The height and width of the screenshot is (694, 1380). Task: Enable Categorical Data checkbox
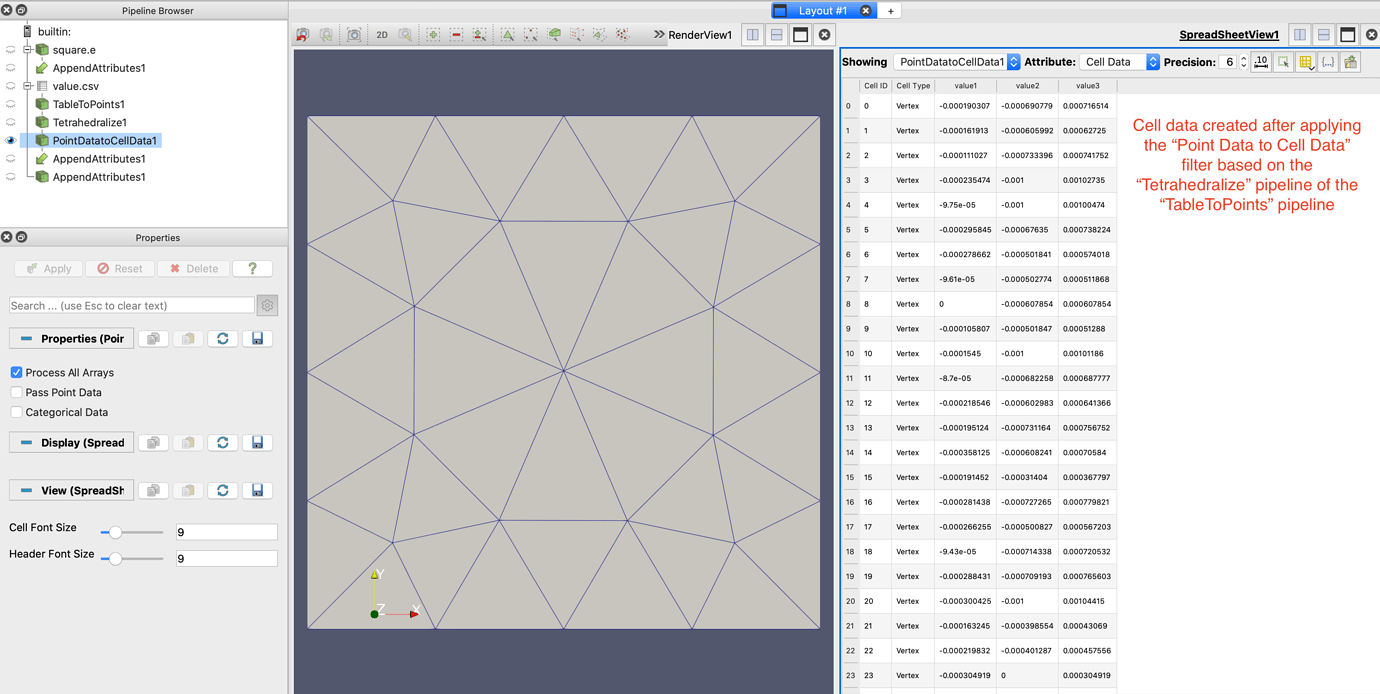pos(16,412)
